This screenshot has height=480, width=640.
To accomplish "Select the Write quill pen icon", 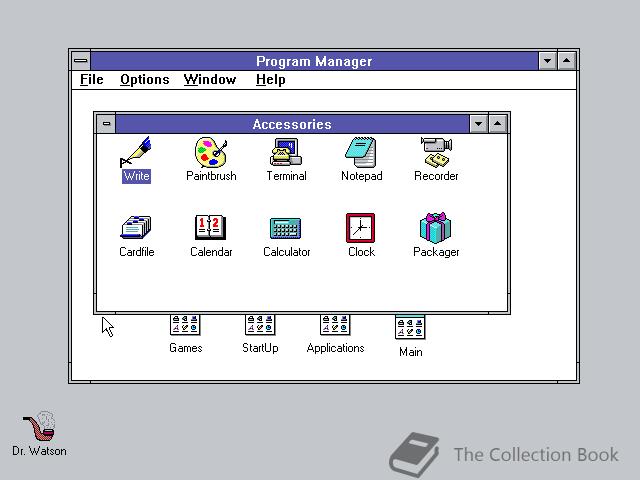I will click(136, 152).
